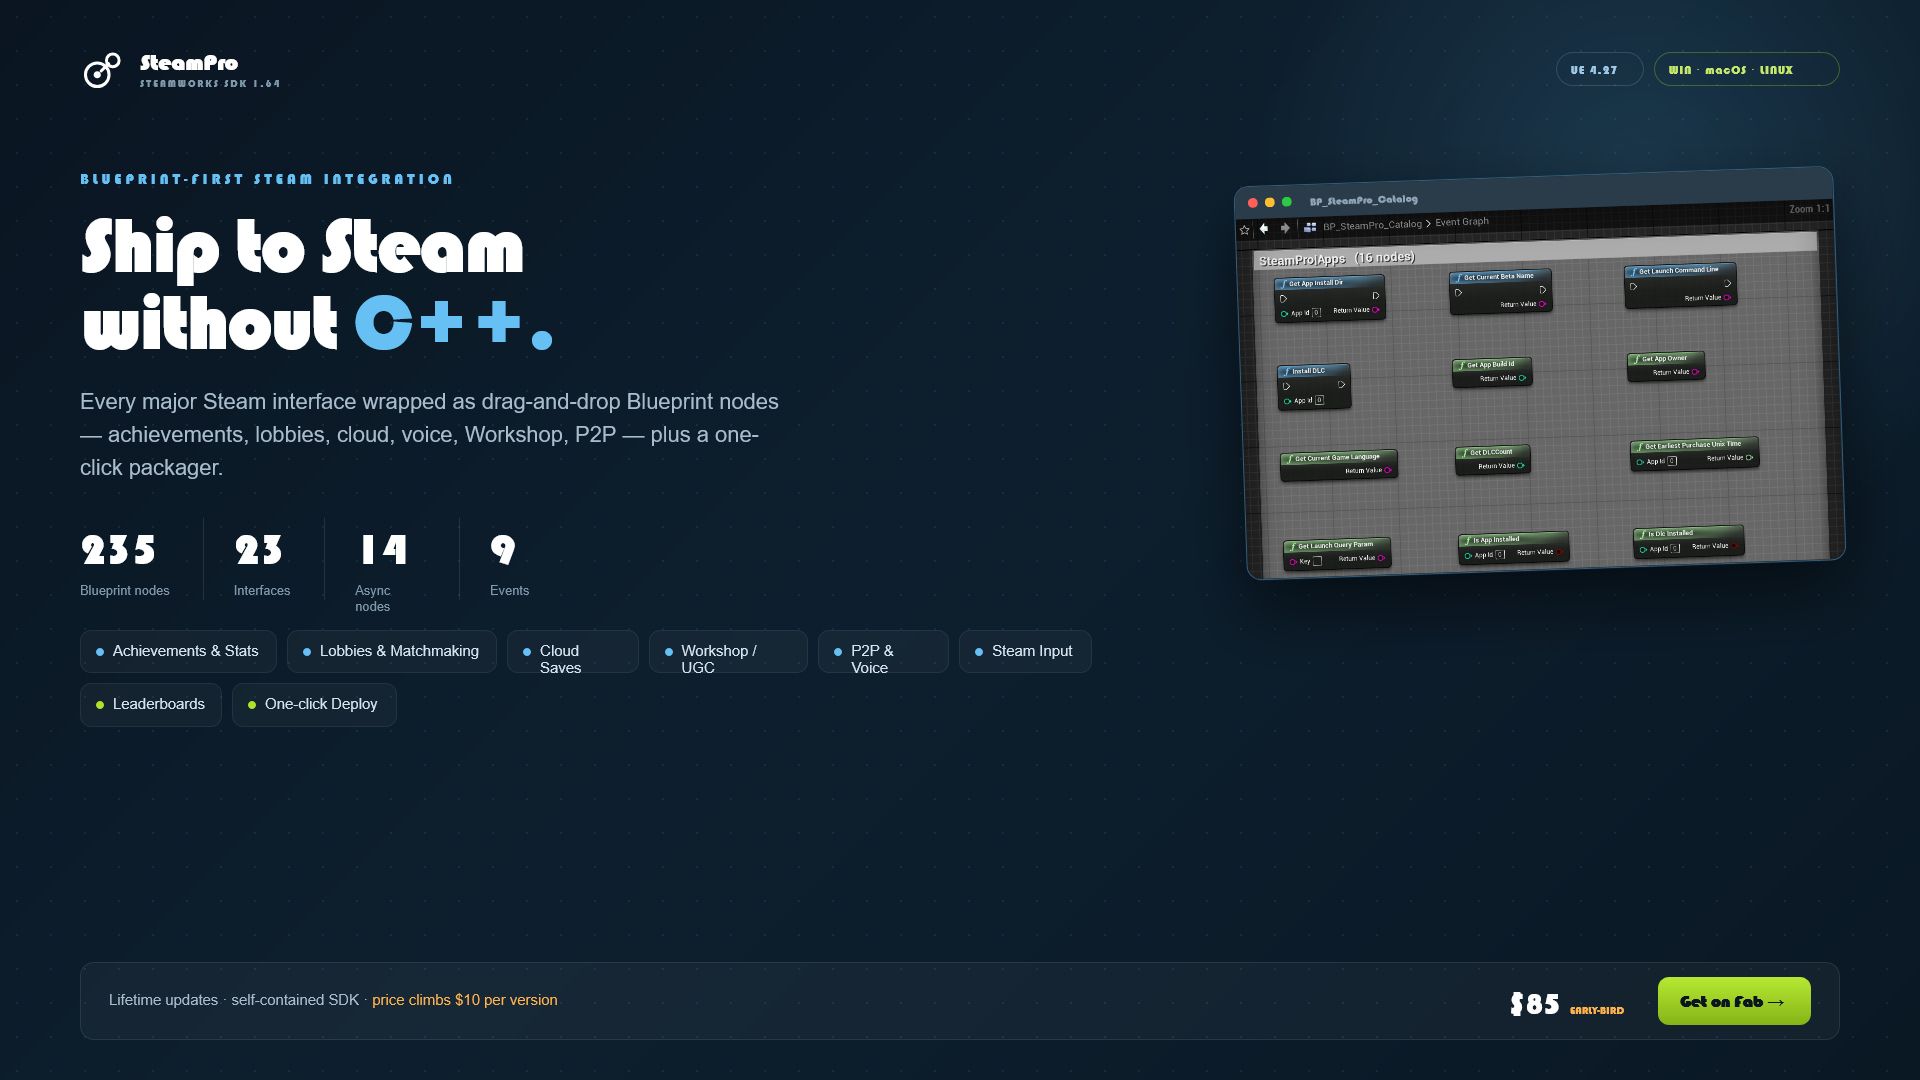Click Return Value pin on Get App Build Id

click(x=1522, y=378)
